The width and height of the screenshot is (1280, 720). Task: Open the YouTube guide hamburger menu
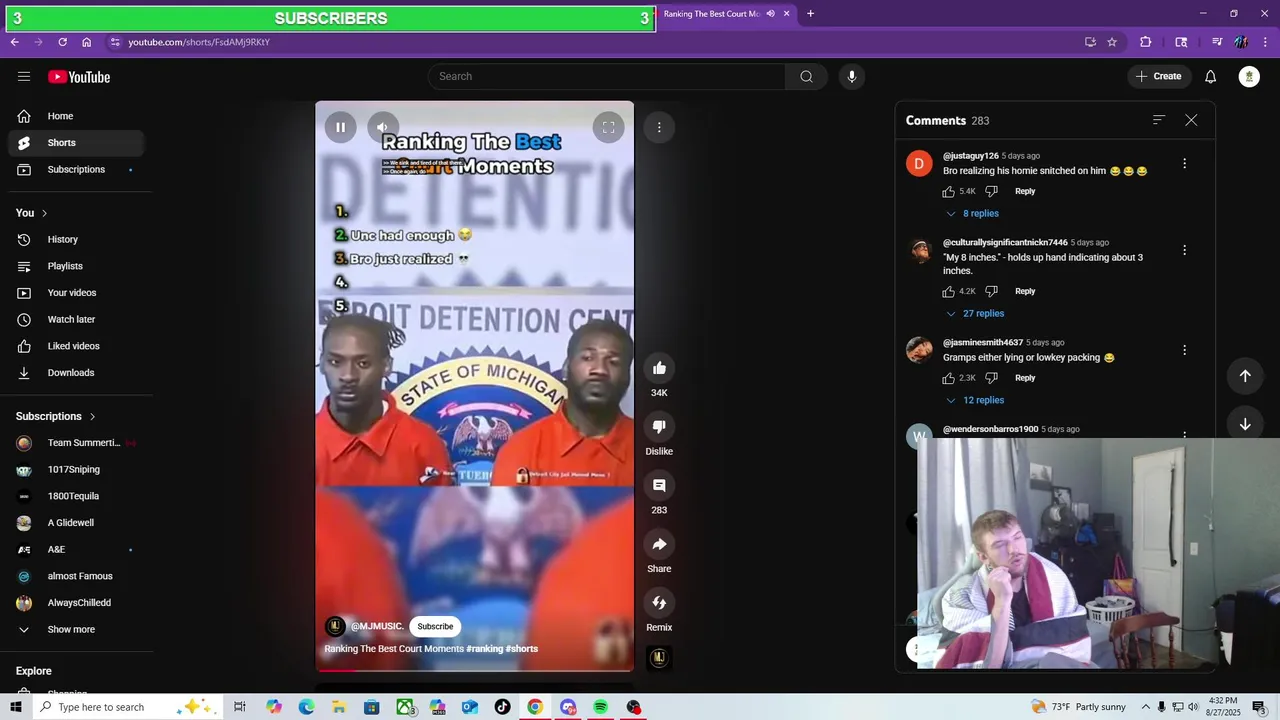click(24, 77)
